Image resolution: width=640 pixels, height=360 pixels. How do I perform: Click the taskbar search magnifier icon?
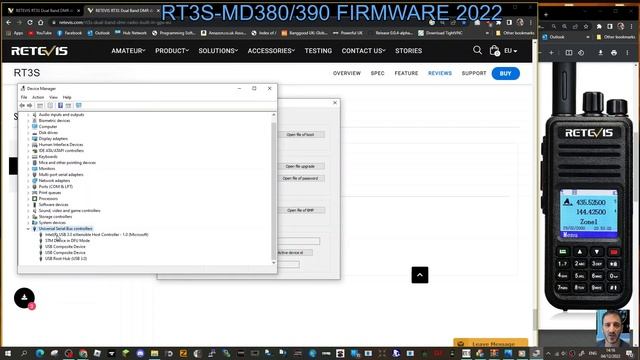[x=24, y=353]
